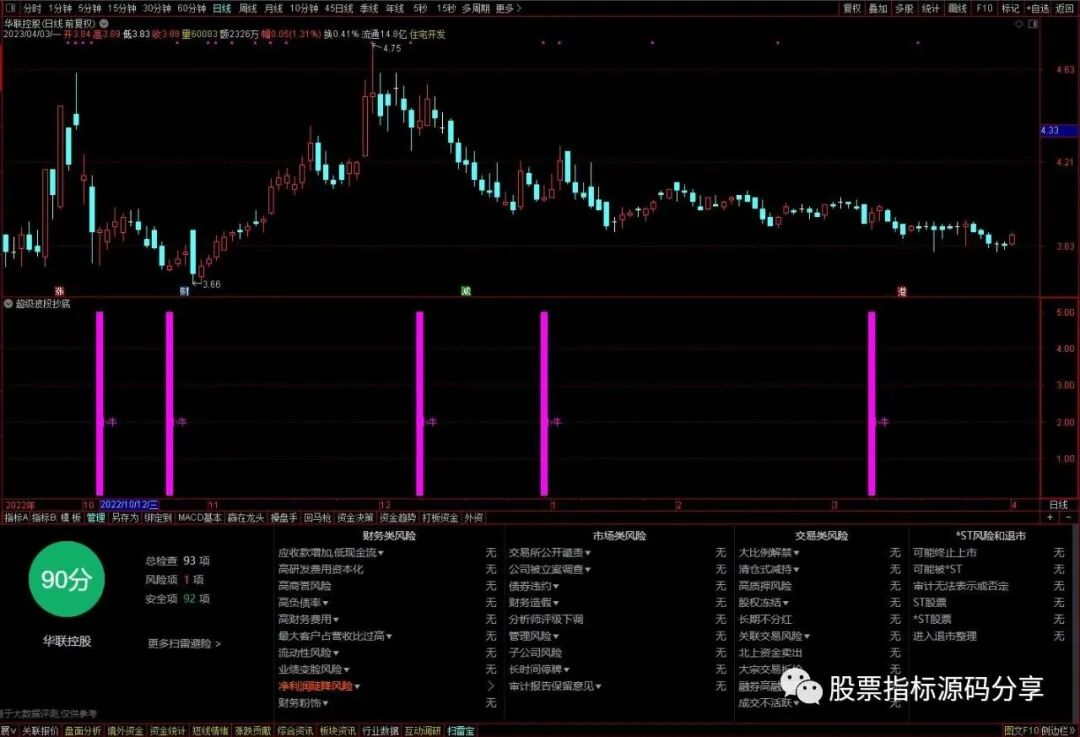Select the 赢在龙头 indicator
This screenshot has height=737, width=1080.
[246, 517]
